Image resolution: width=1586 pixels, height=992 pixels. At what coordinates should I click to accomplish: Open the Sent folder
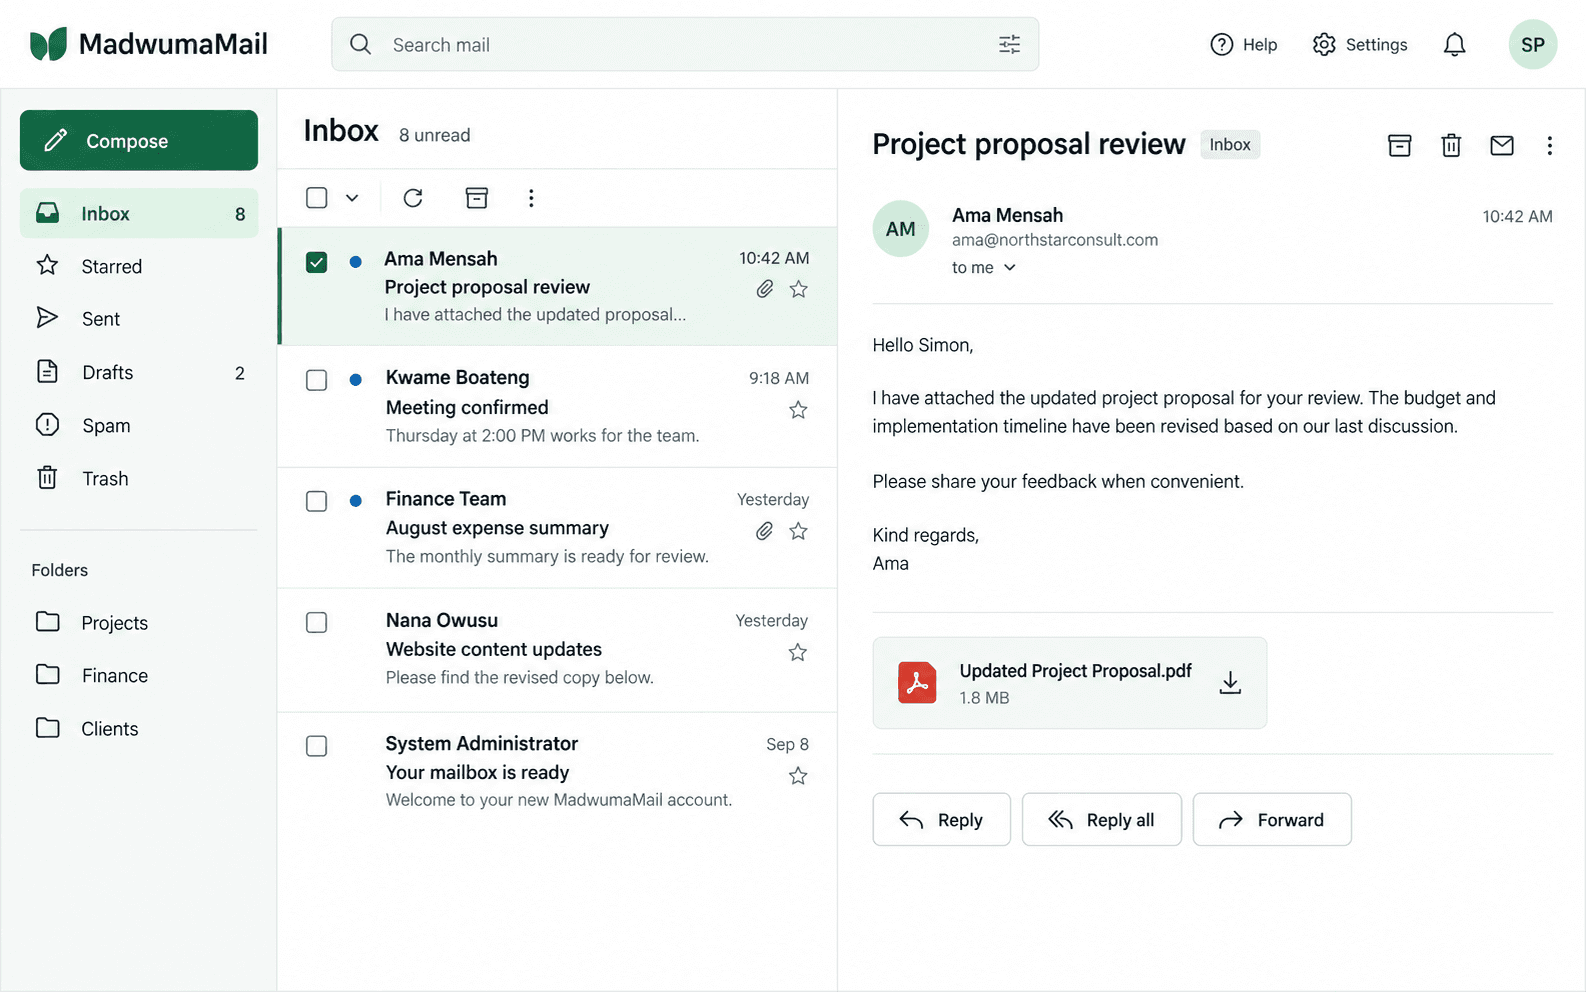(139, 319)
